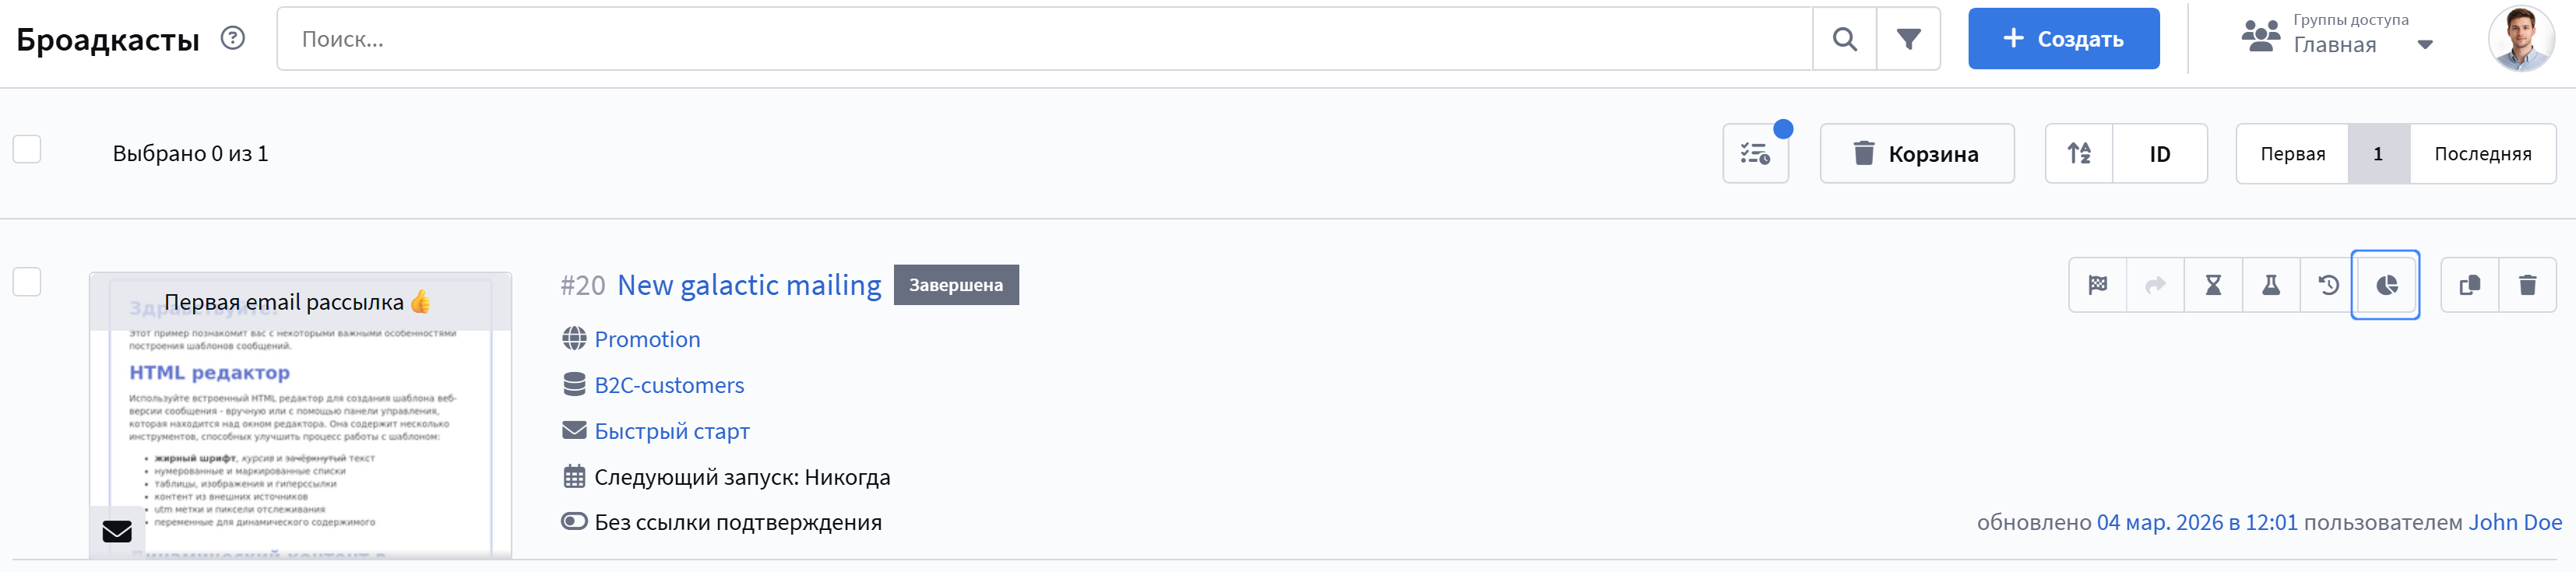Open the New galactic mailing link
This screenshot has width=2576, height=572.
pos(749,285)
